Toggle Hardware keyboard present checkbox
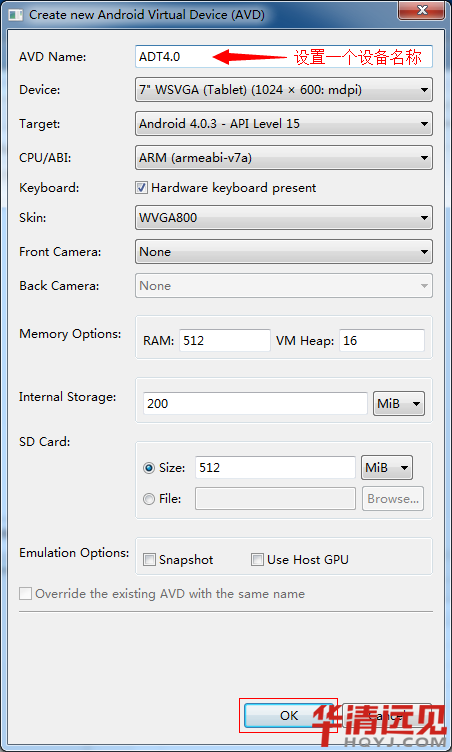 point(141,188)
